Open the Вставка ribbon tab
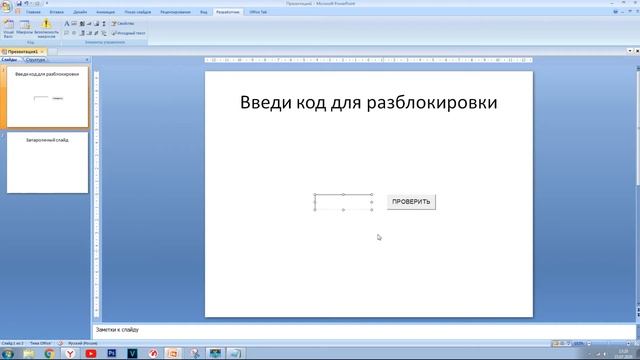Screen dimensions: 640x360 point(57,12)
